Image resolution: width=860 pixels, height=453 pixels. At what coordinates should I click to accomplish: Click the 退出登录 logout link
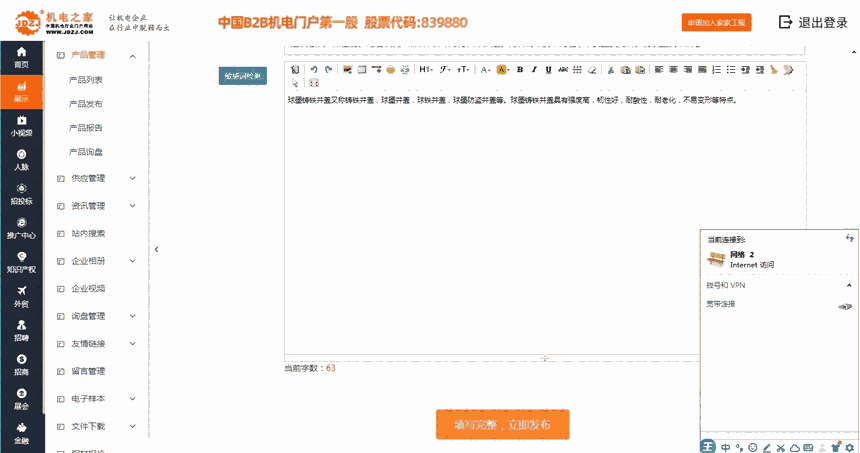click(812, 23)
